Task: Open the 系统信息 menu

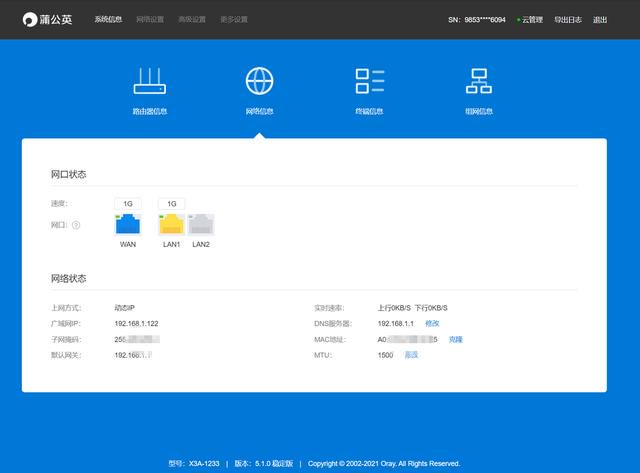Action: point(108,19)
